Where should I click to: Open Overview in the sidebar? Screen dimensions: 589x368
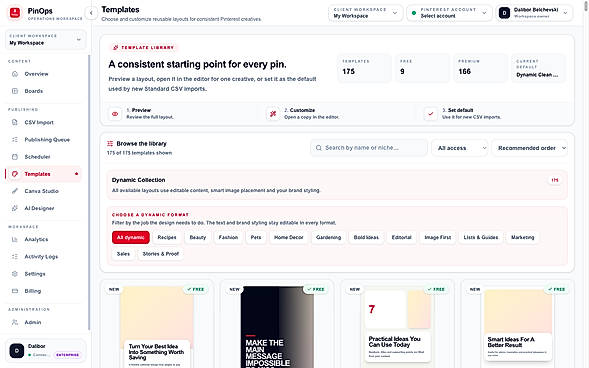(44, 74)
